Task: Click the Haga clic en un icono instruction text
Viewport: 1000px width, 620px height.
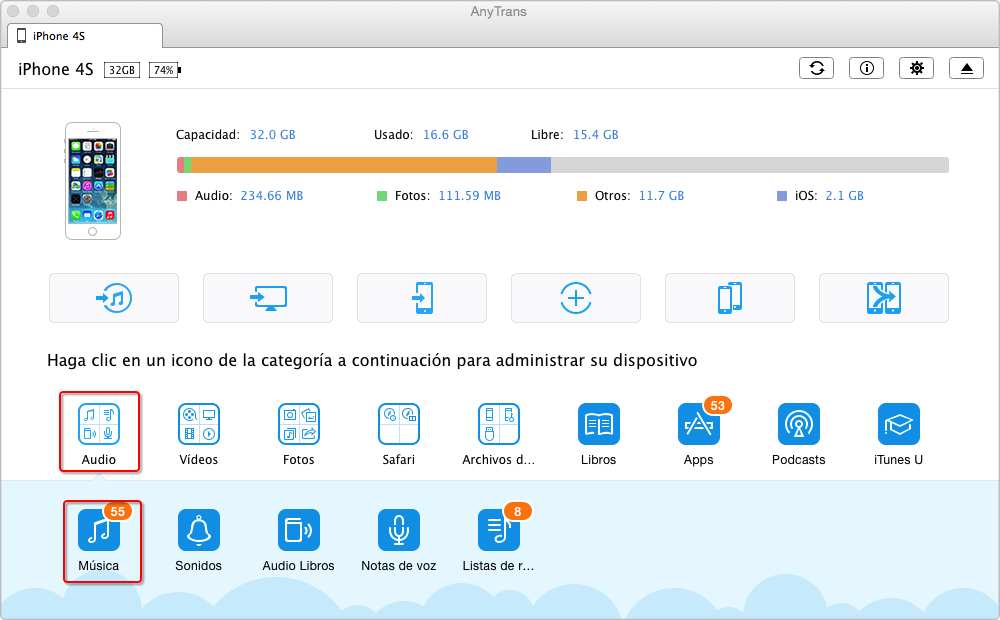Action: 372,360
